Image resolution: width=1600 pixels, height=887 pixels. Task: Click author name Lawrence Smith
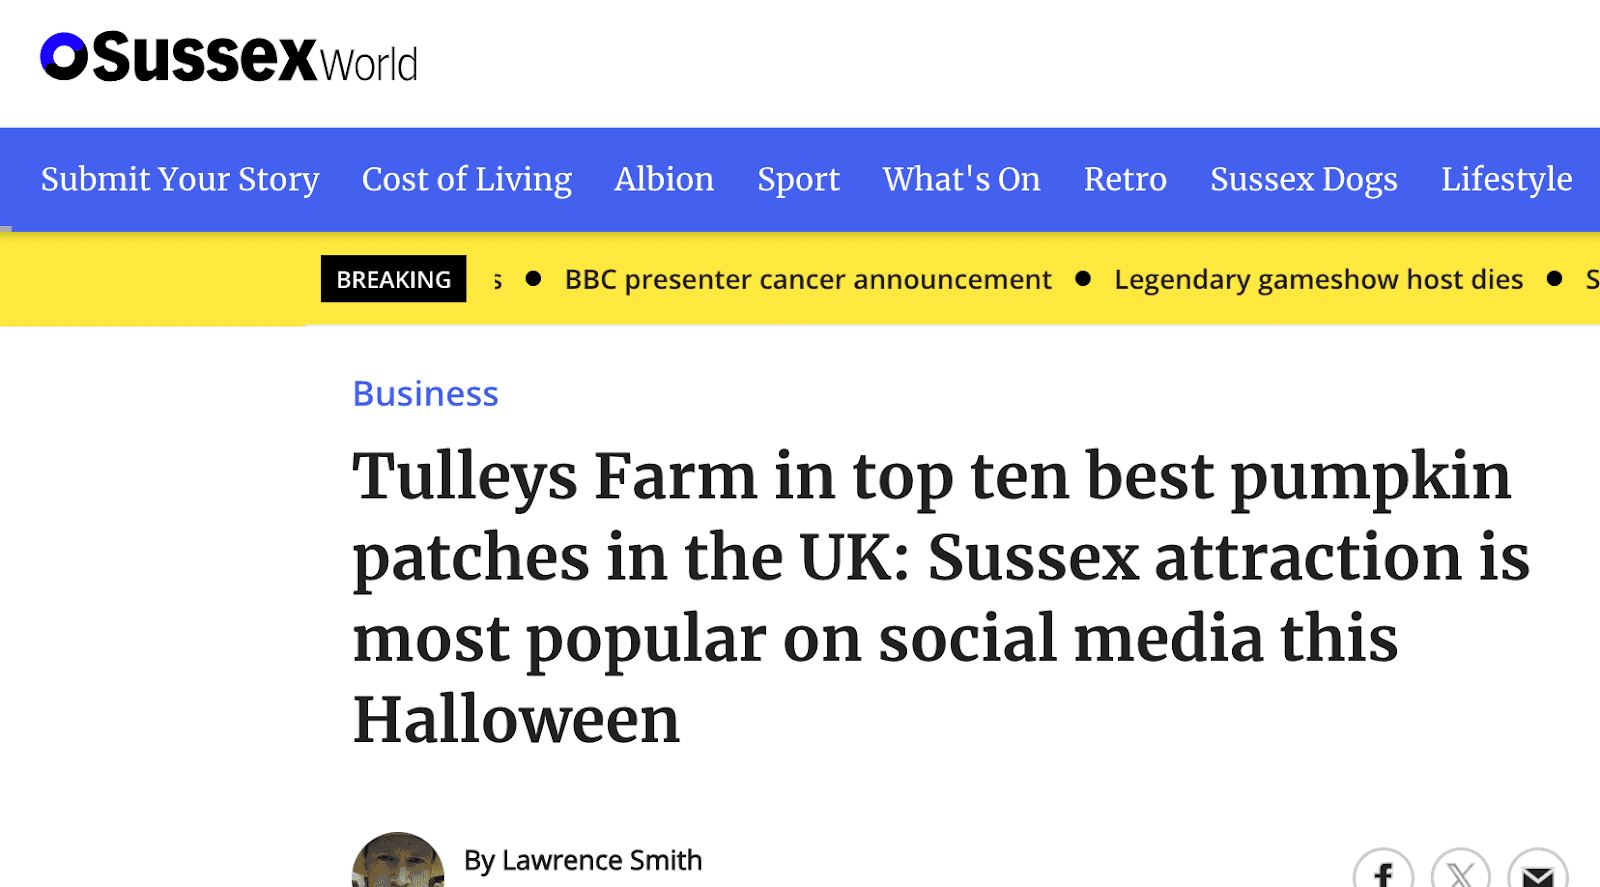pyautogui.click(x=583, y=860)
